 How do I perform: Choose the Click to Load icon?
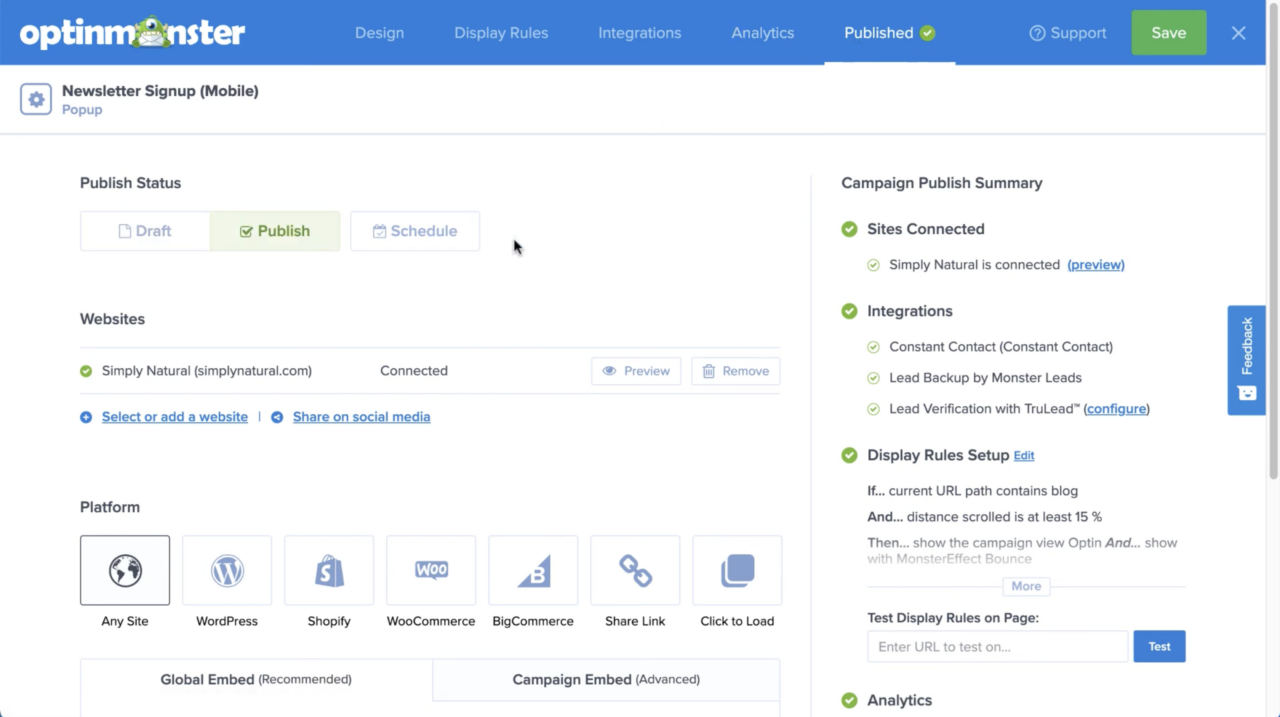[x=737, y=571]
